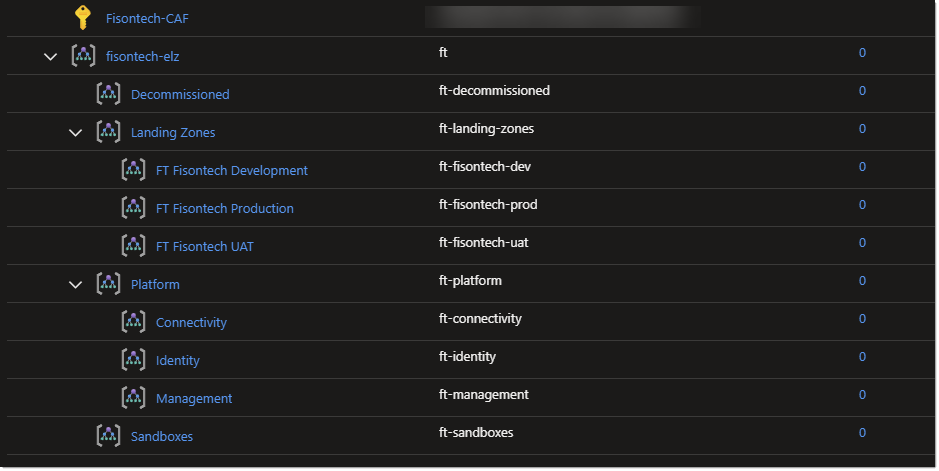Click the count for FT Fisontech Development
The height and width of the screenshot is (471, 939).
coord(862,166)
